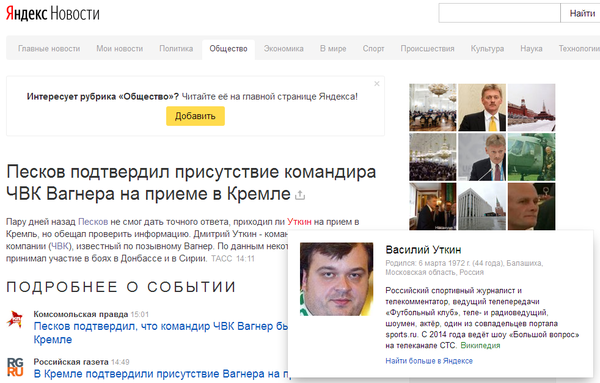Switch to the Спорт tab

[373, 49]
